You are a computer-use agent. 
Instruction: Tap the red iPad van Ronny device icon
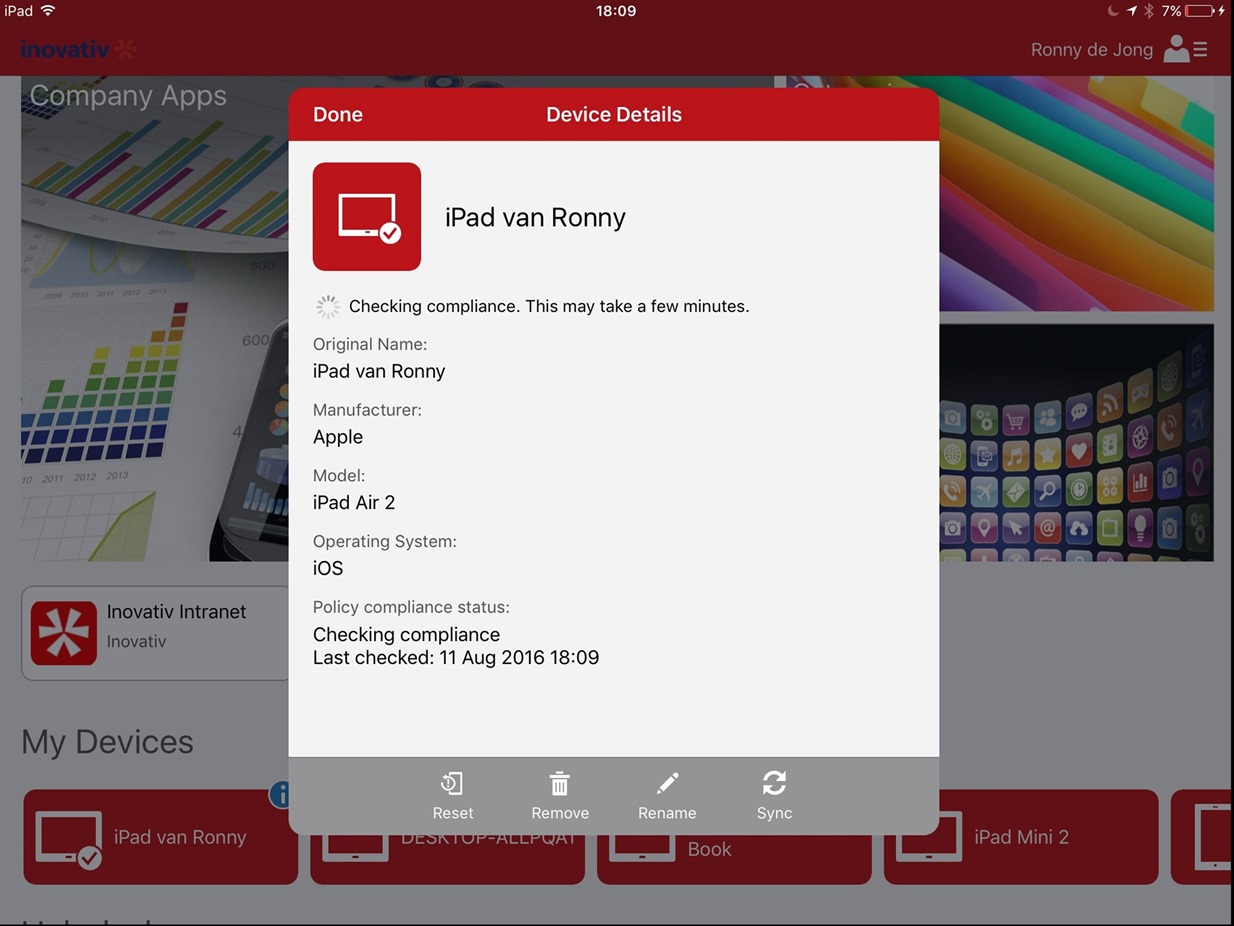367,217
